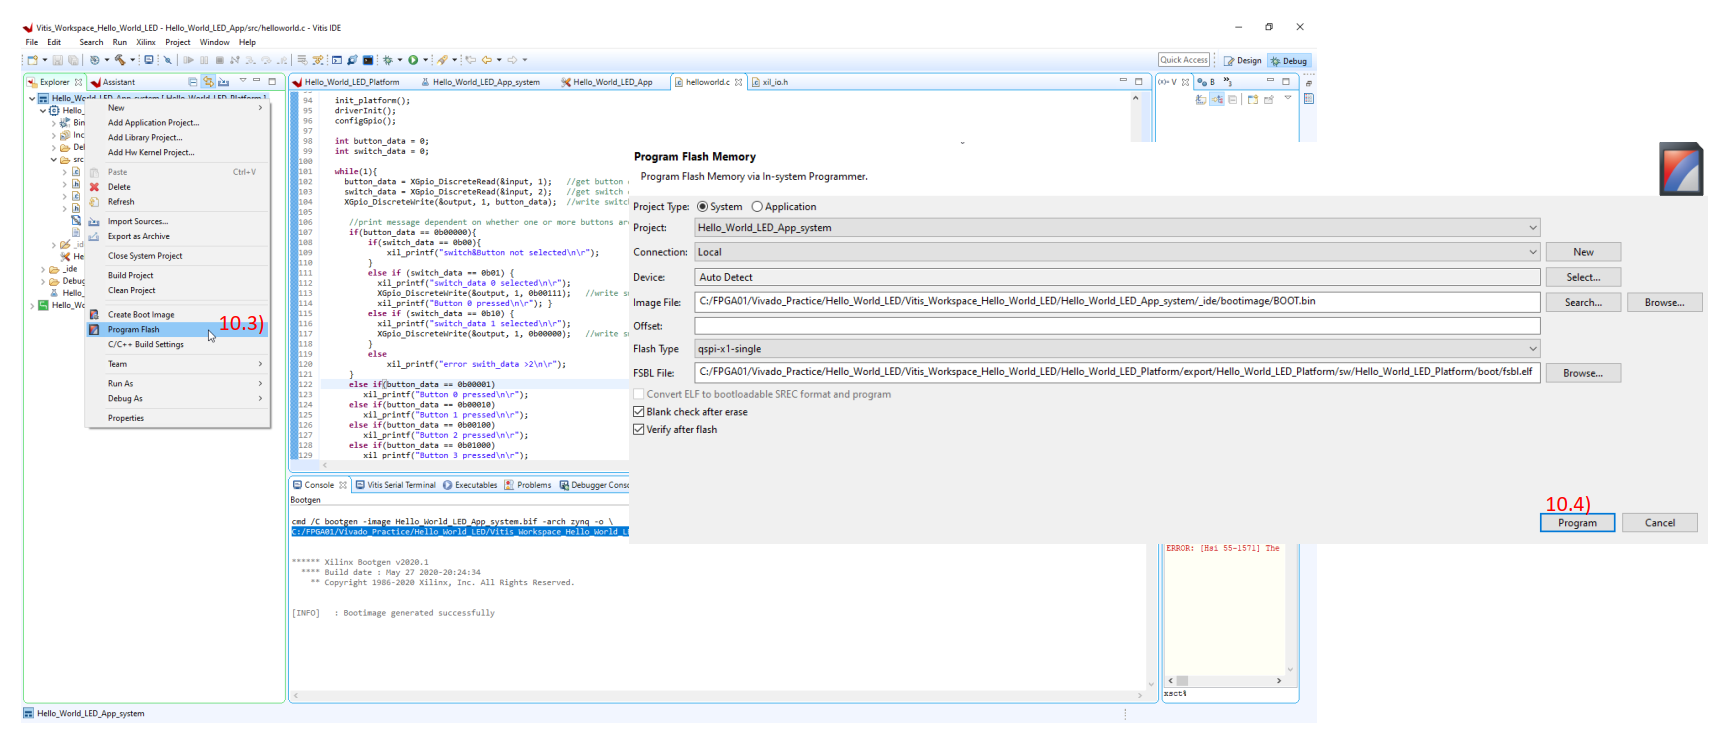Screen dimensions: 1717x735
Task: Open the Project dropdown in Program Flash dialog
Action: click(1533, 228)
